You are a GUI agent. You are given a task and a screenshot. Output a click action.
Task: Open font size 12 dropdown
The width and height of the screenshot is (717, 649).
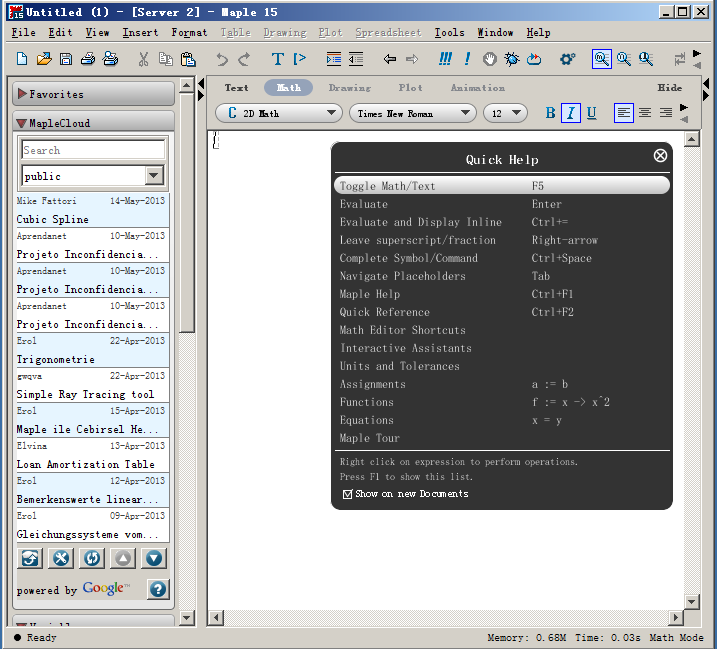click(505, 113)
